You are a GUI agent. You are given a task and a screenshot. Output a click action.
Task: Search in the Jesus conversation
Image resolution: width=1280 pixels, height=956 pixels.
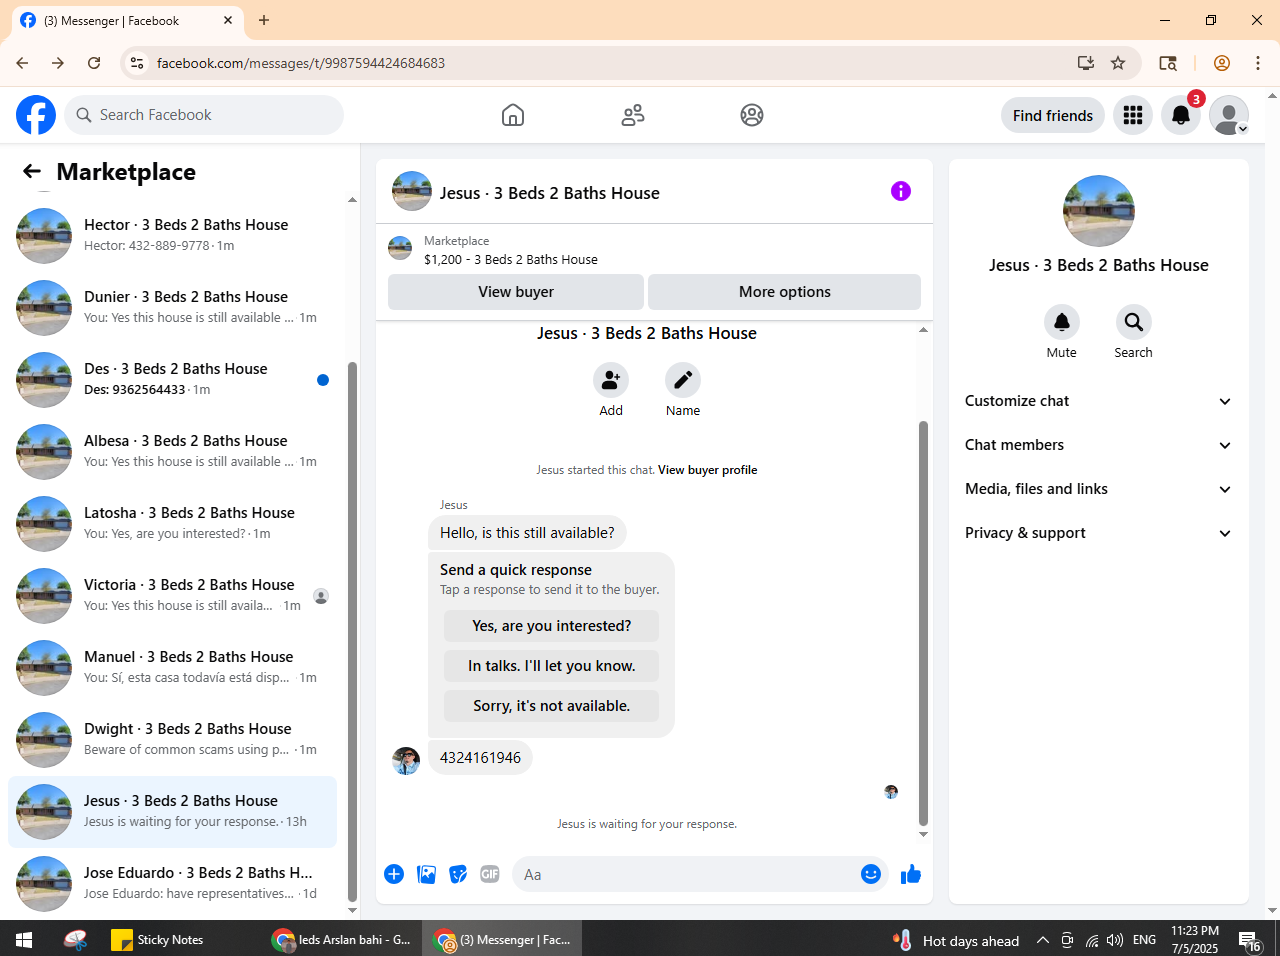tap(1134, 322)
